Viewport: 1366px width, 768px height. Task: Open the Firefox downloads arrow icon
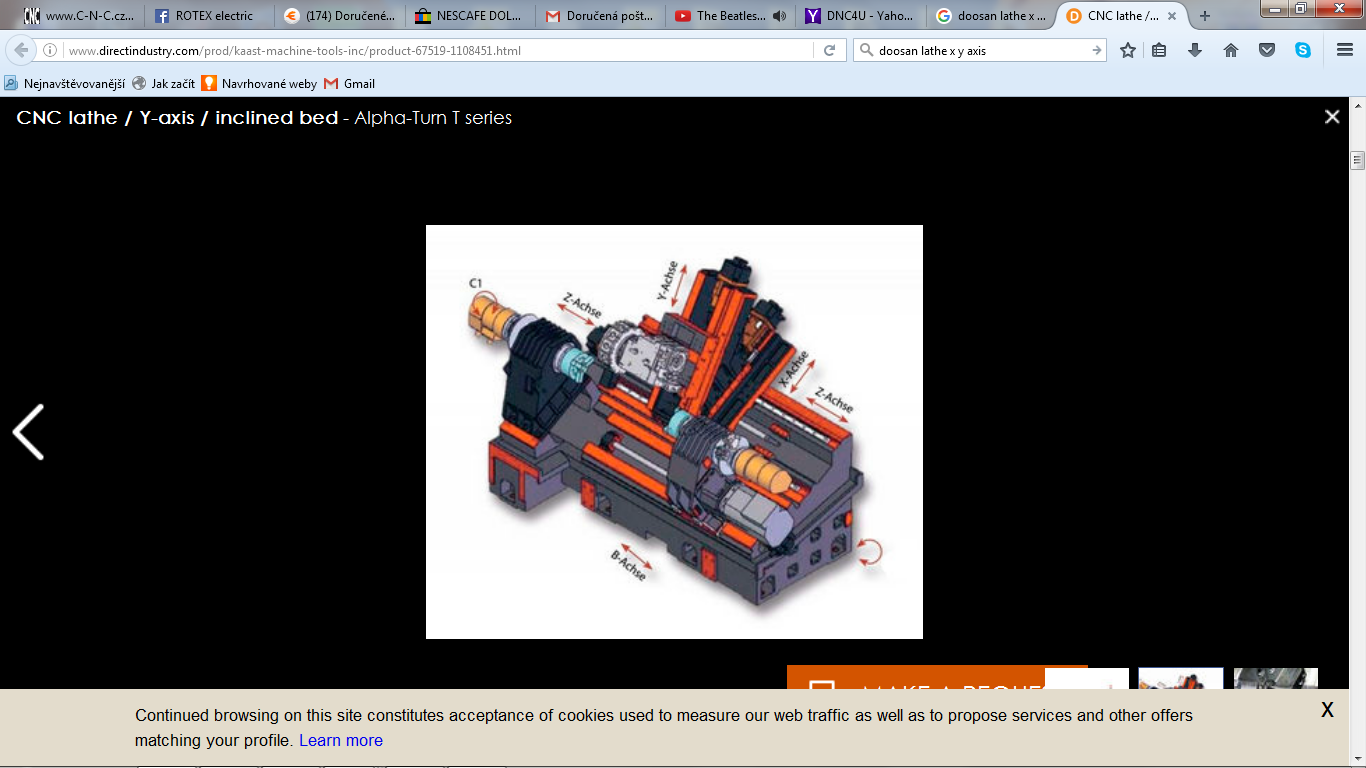click(1195, 50)
